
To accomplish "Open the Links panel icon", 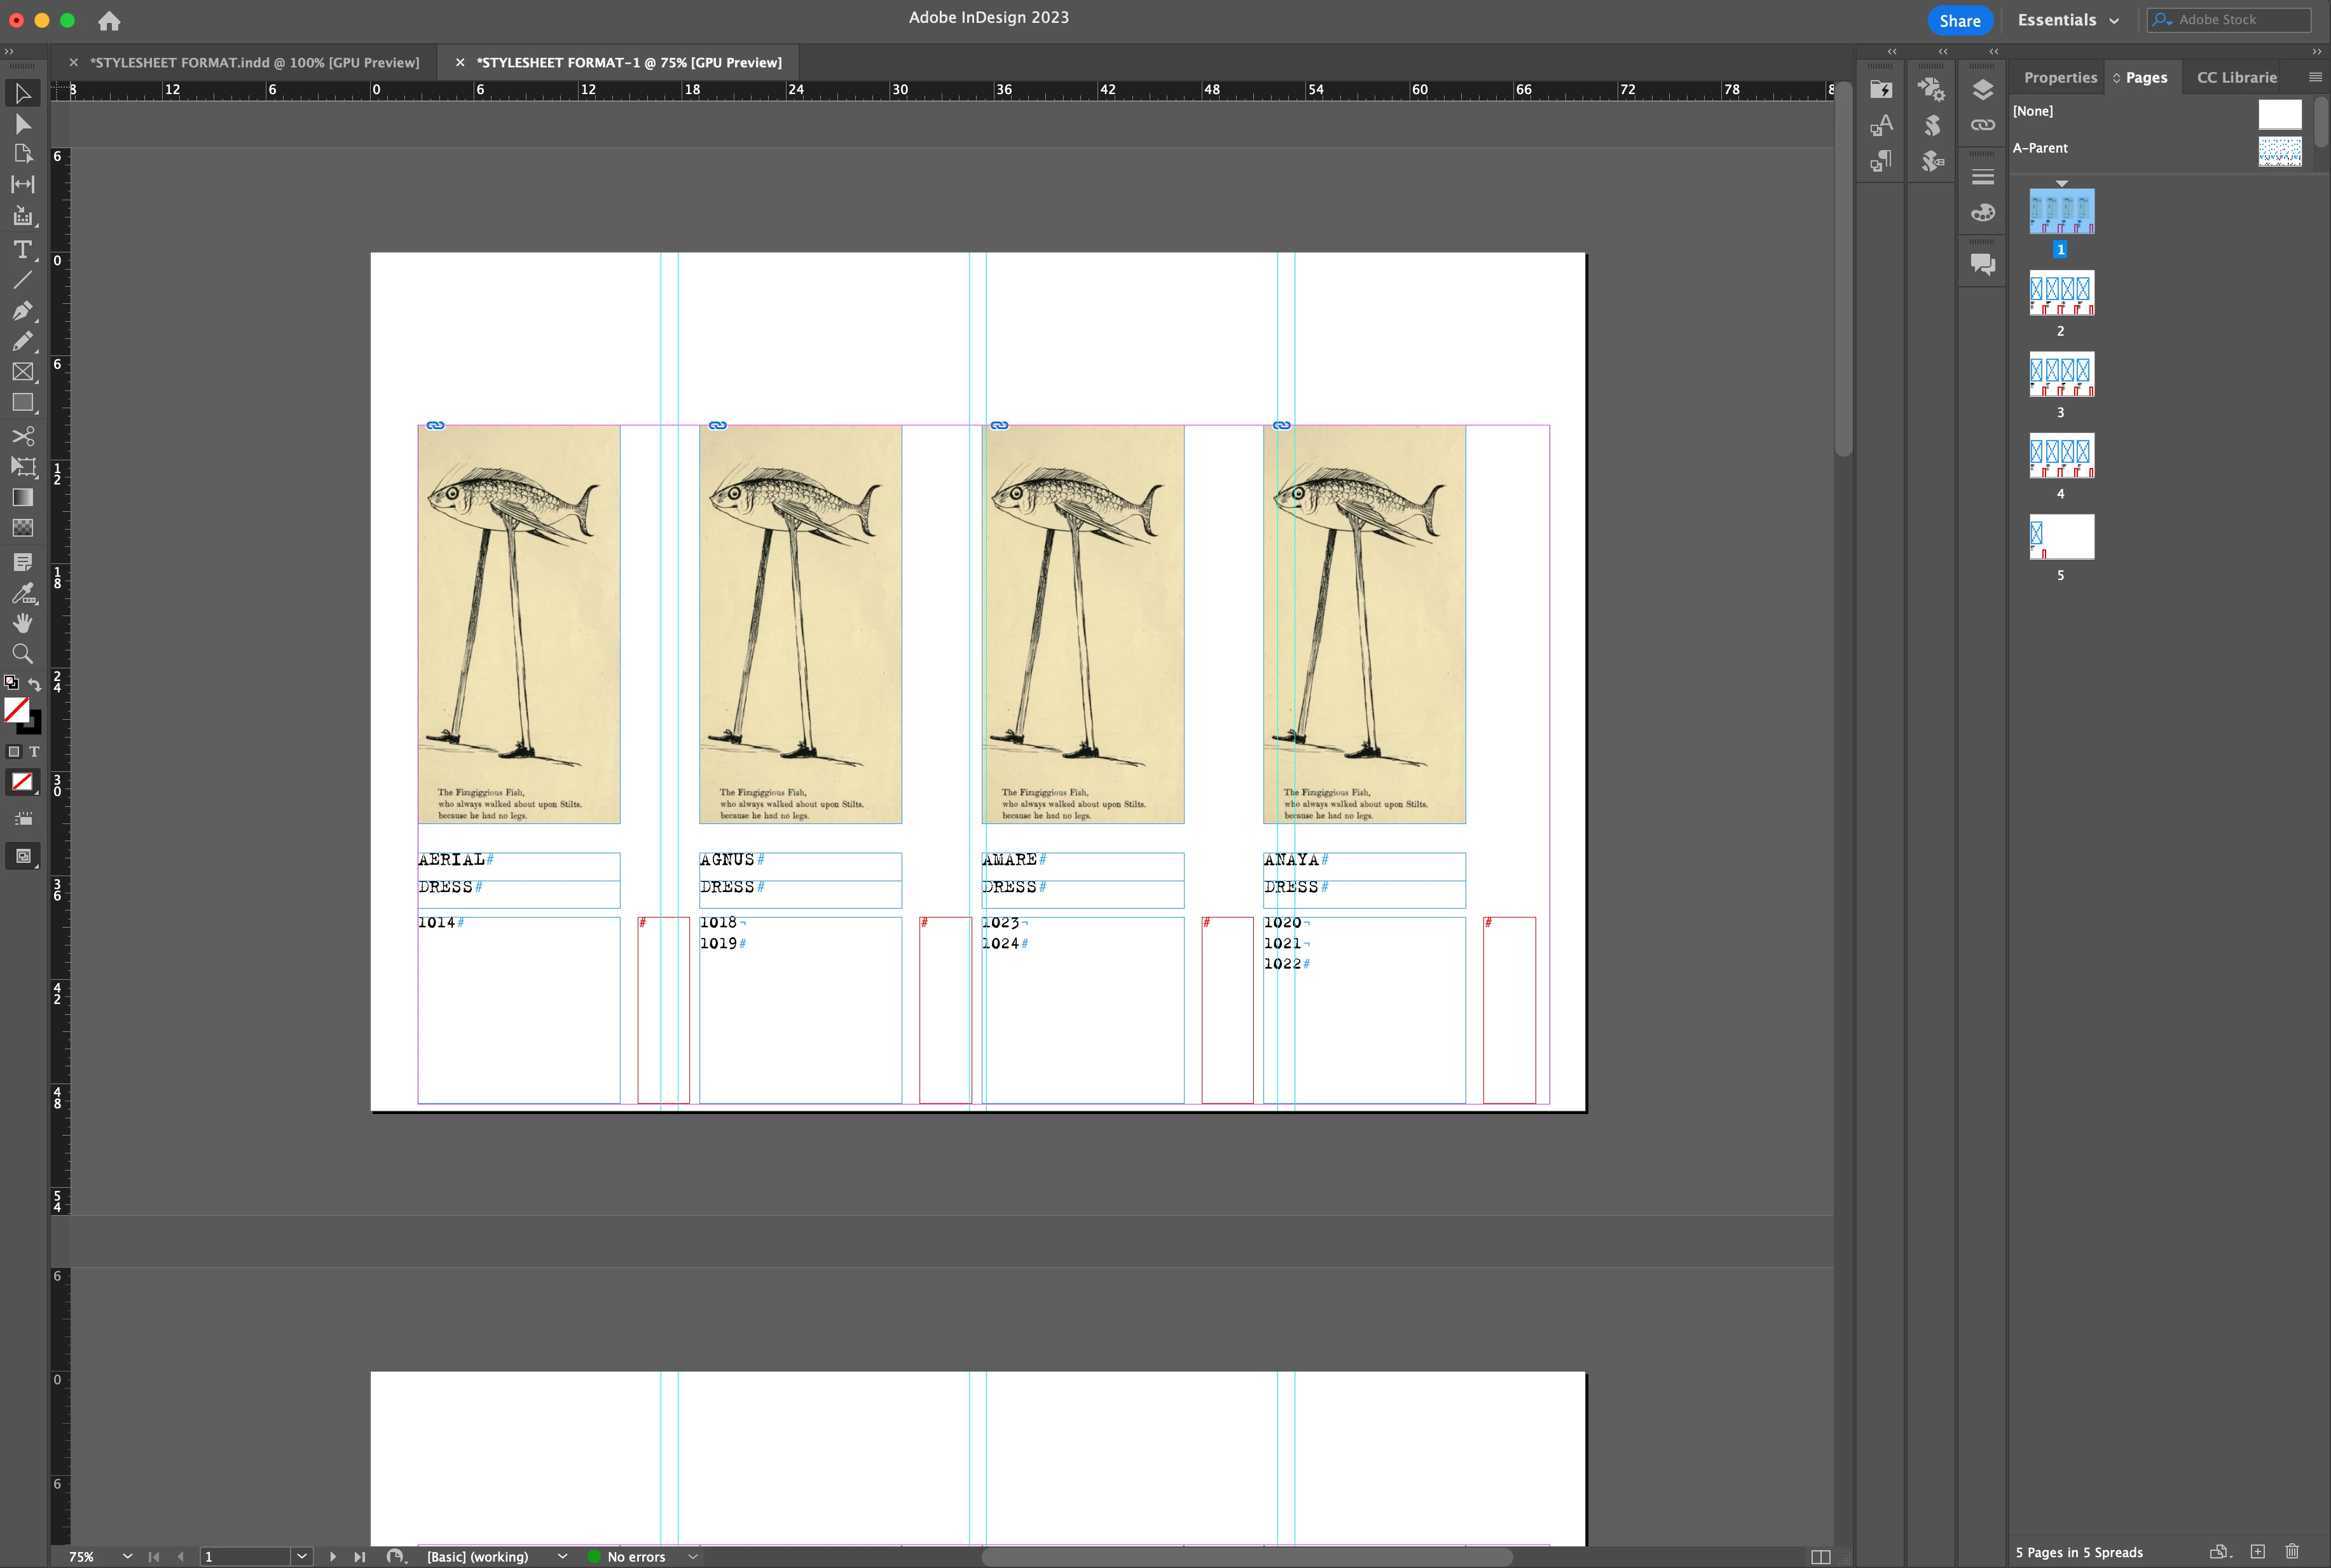I will pos(1982,125).
